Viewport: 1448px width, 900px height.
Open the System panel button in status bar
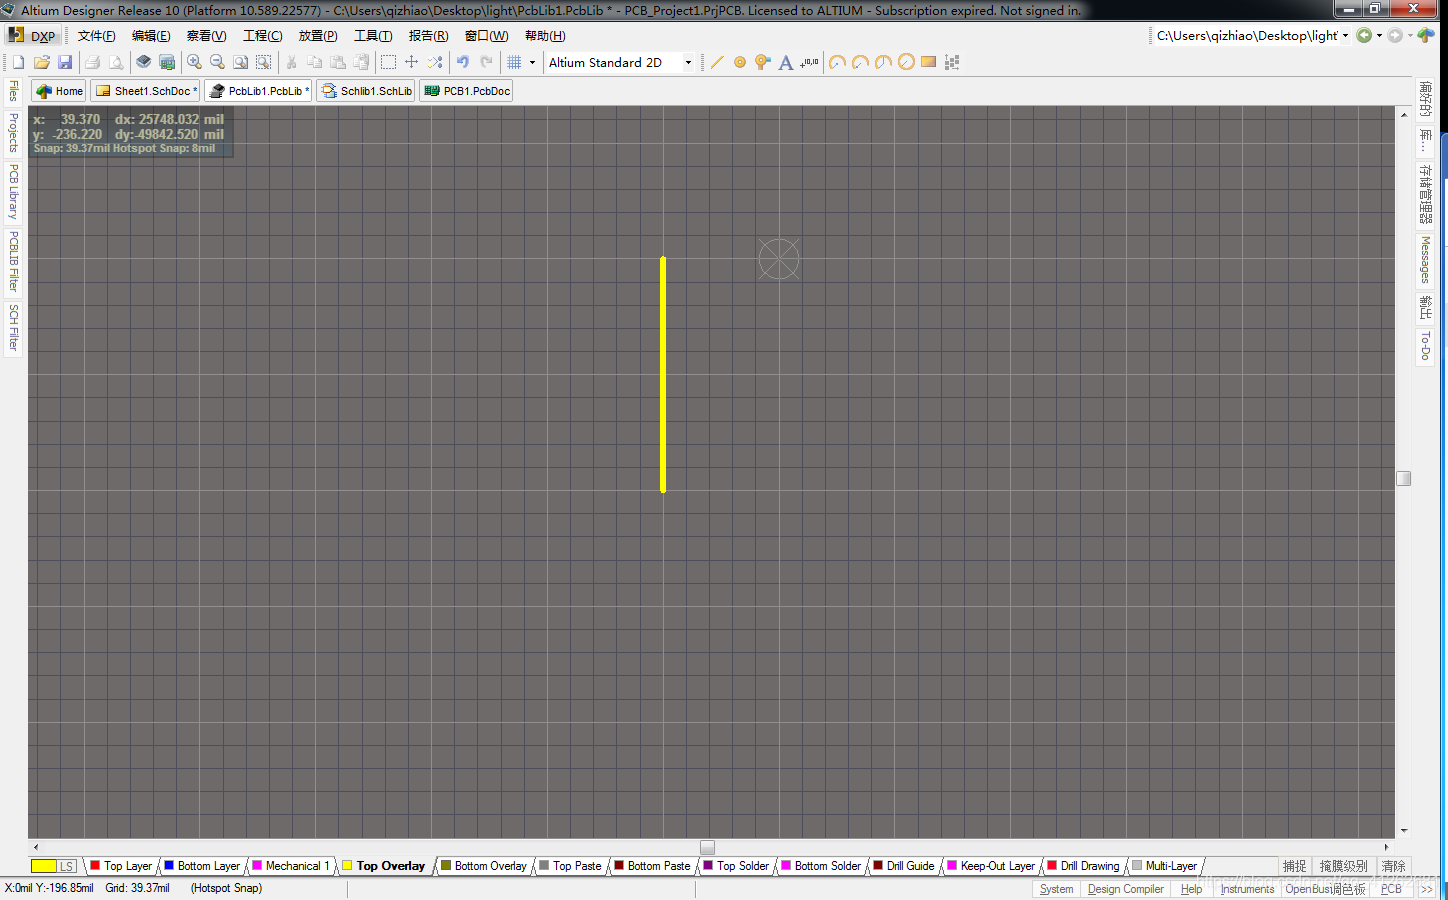[1056, 889]
